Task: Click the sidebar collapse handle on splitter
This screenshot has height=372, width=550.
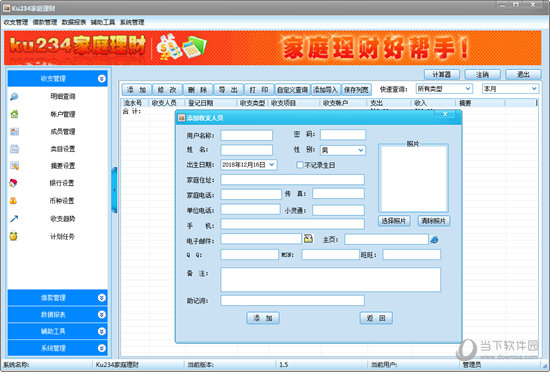Action: click(114, 190)
